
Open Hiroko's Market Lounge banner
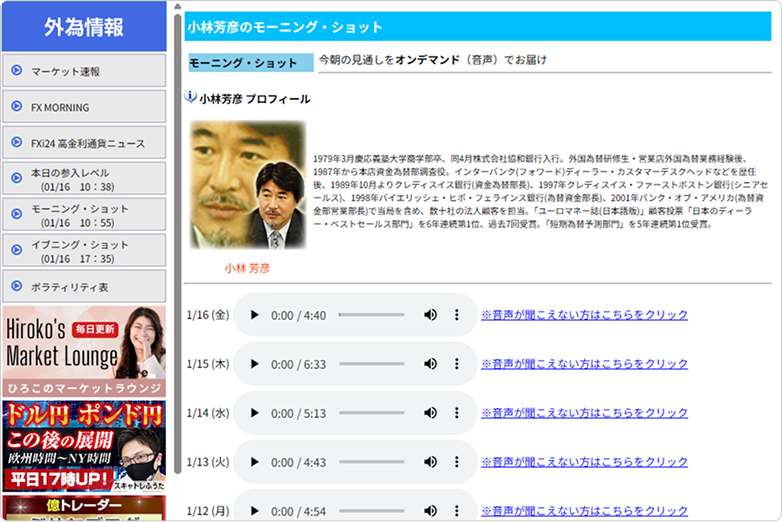pyautogui.click(x=84, y=351)
